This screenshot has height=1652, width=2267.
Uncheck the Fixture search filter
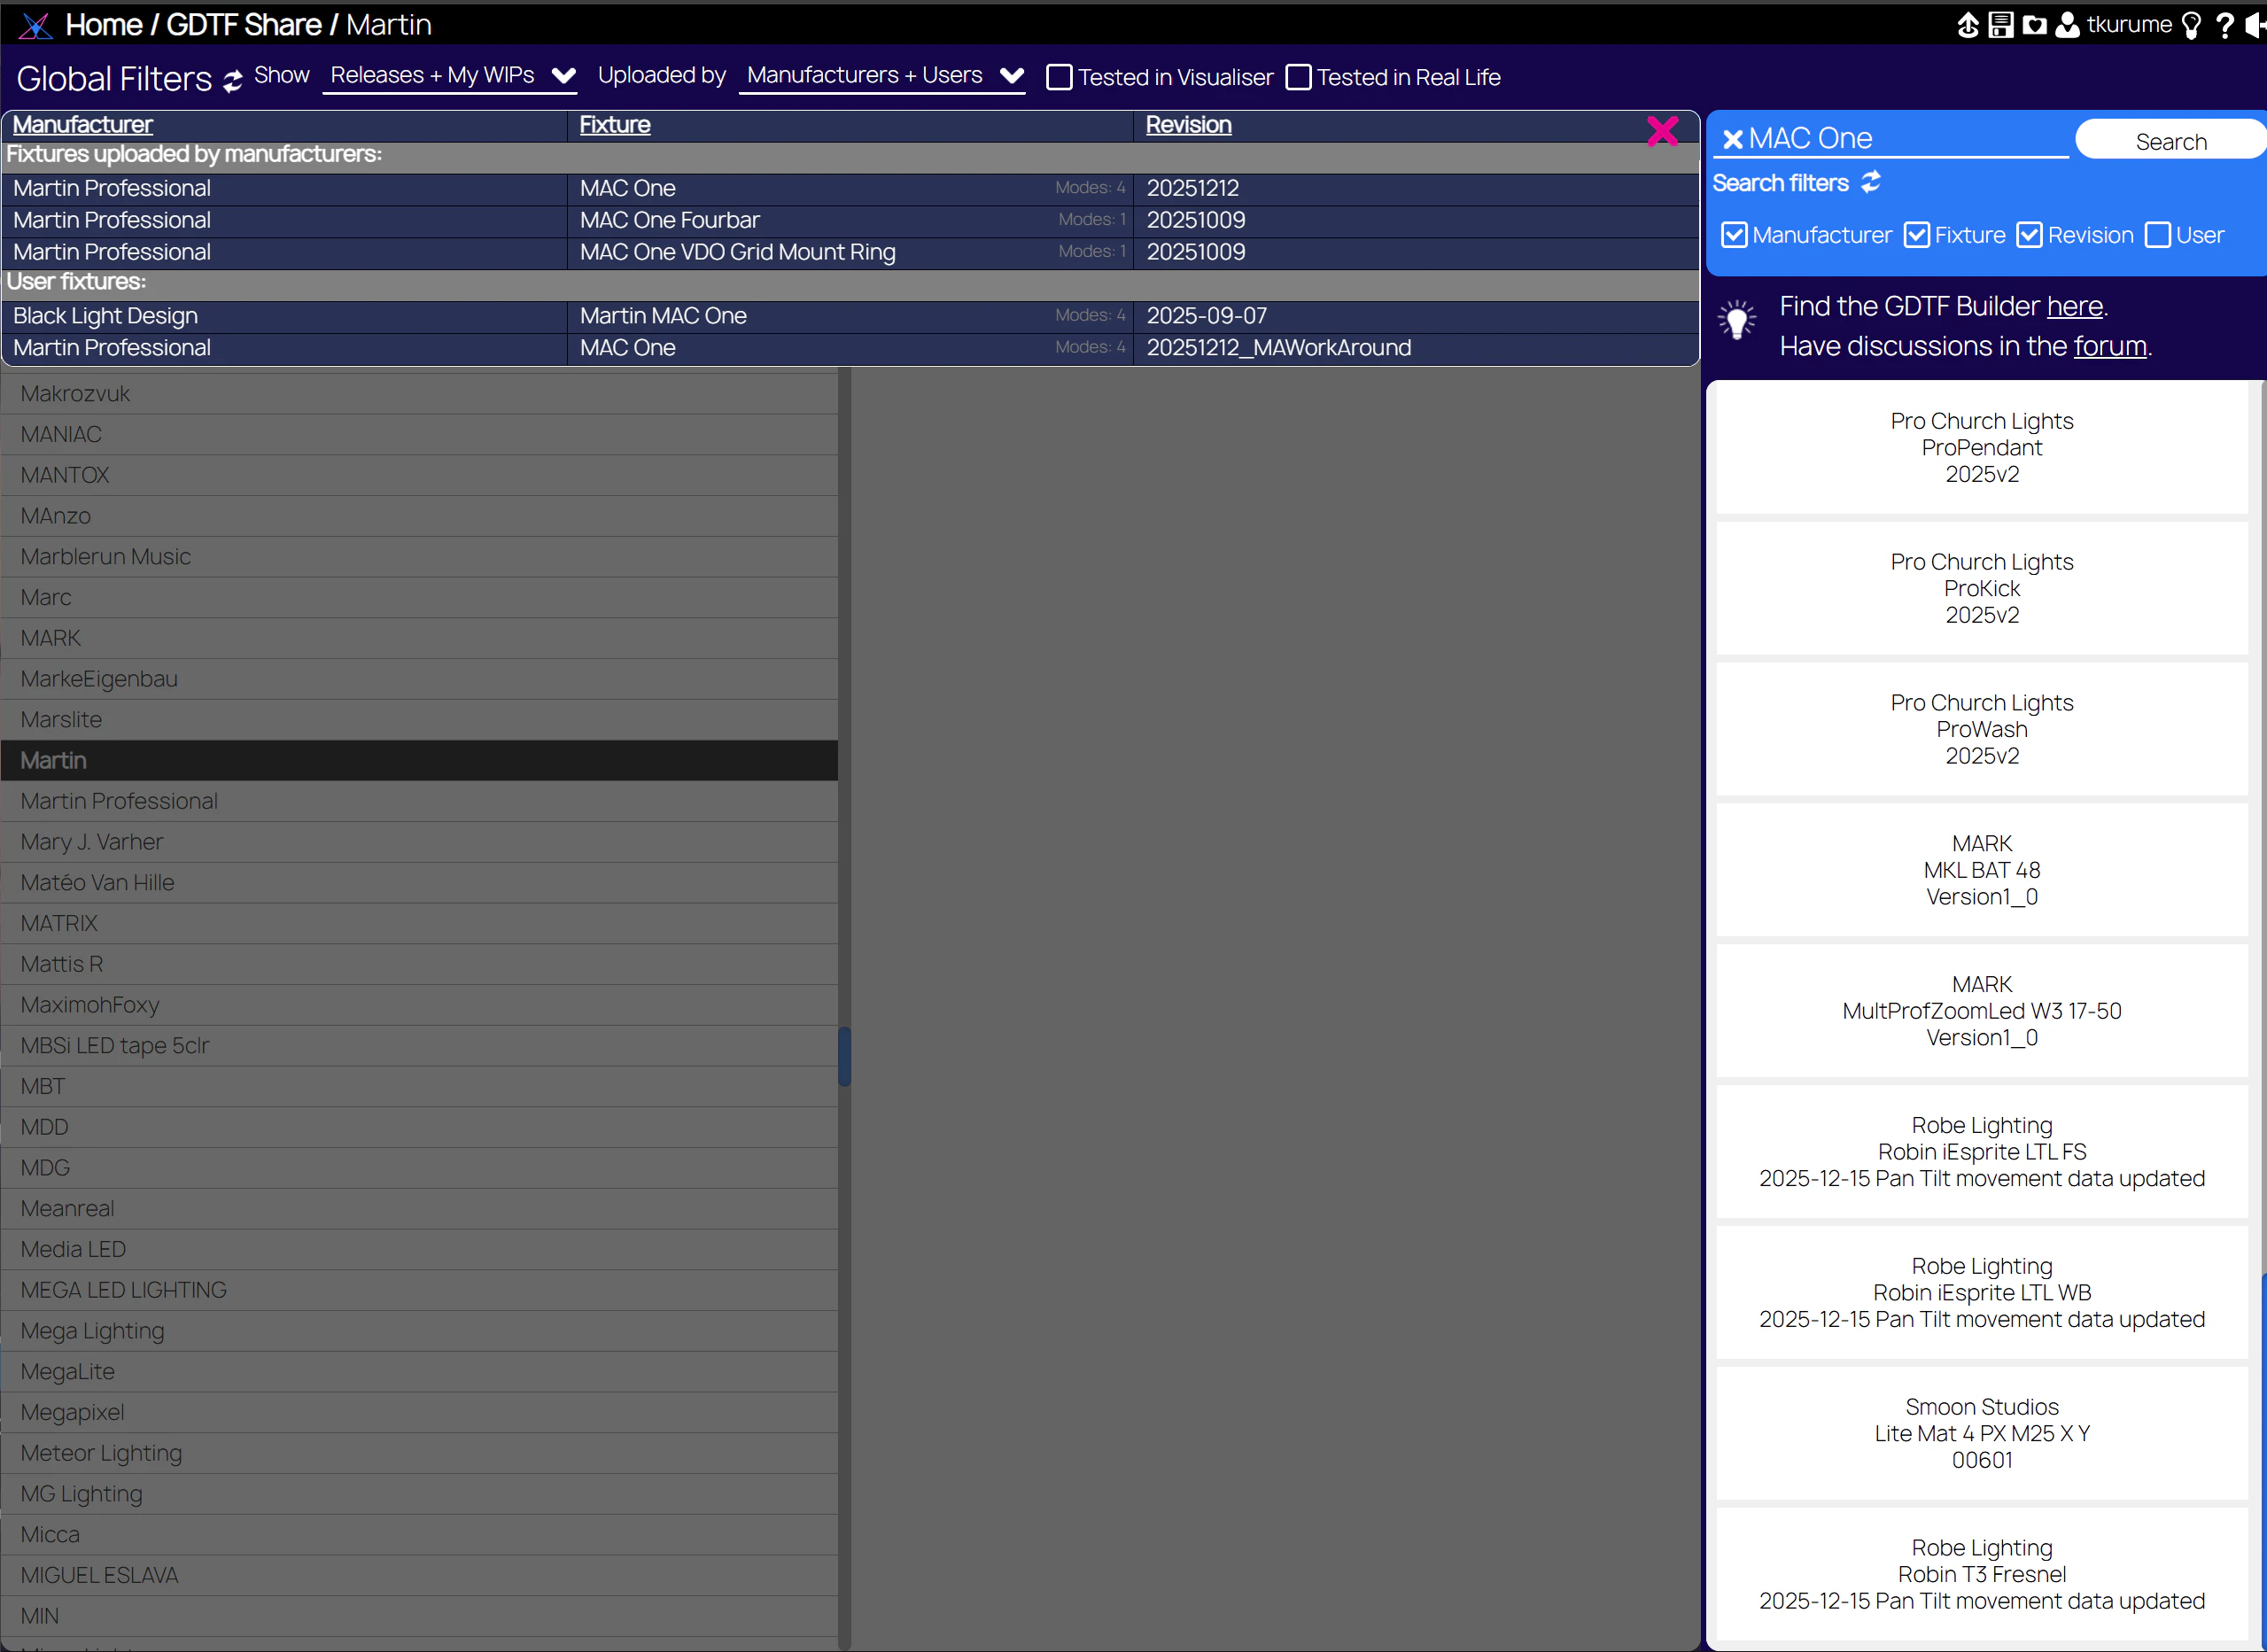click(x=1916, y=235)
